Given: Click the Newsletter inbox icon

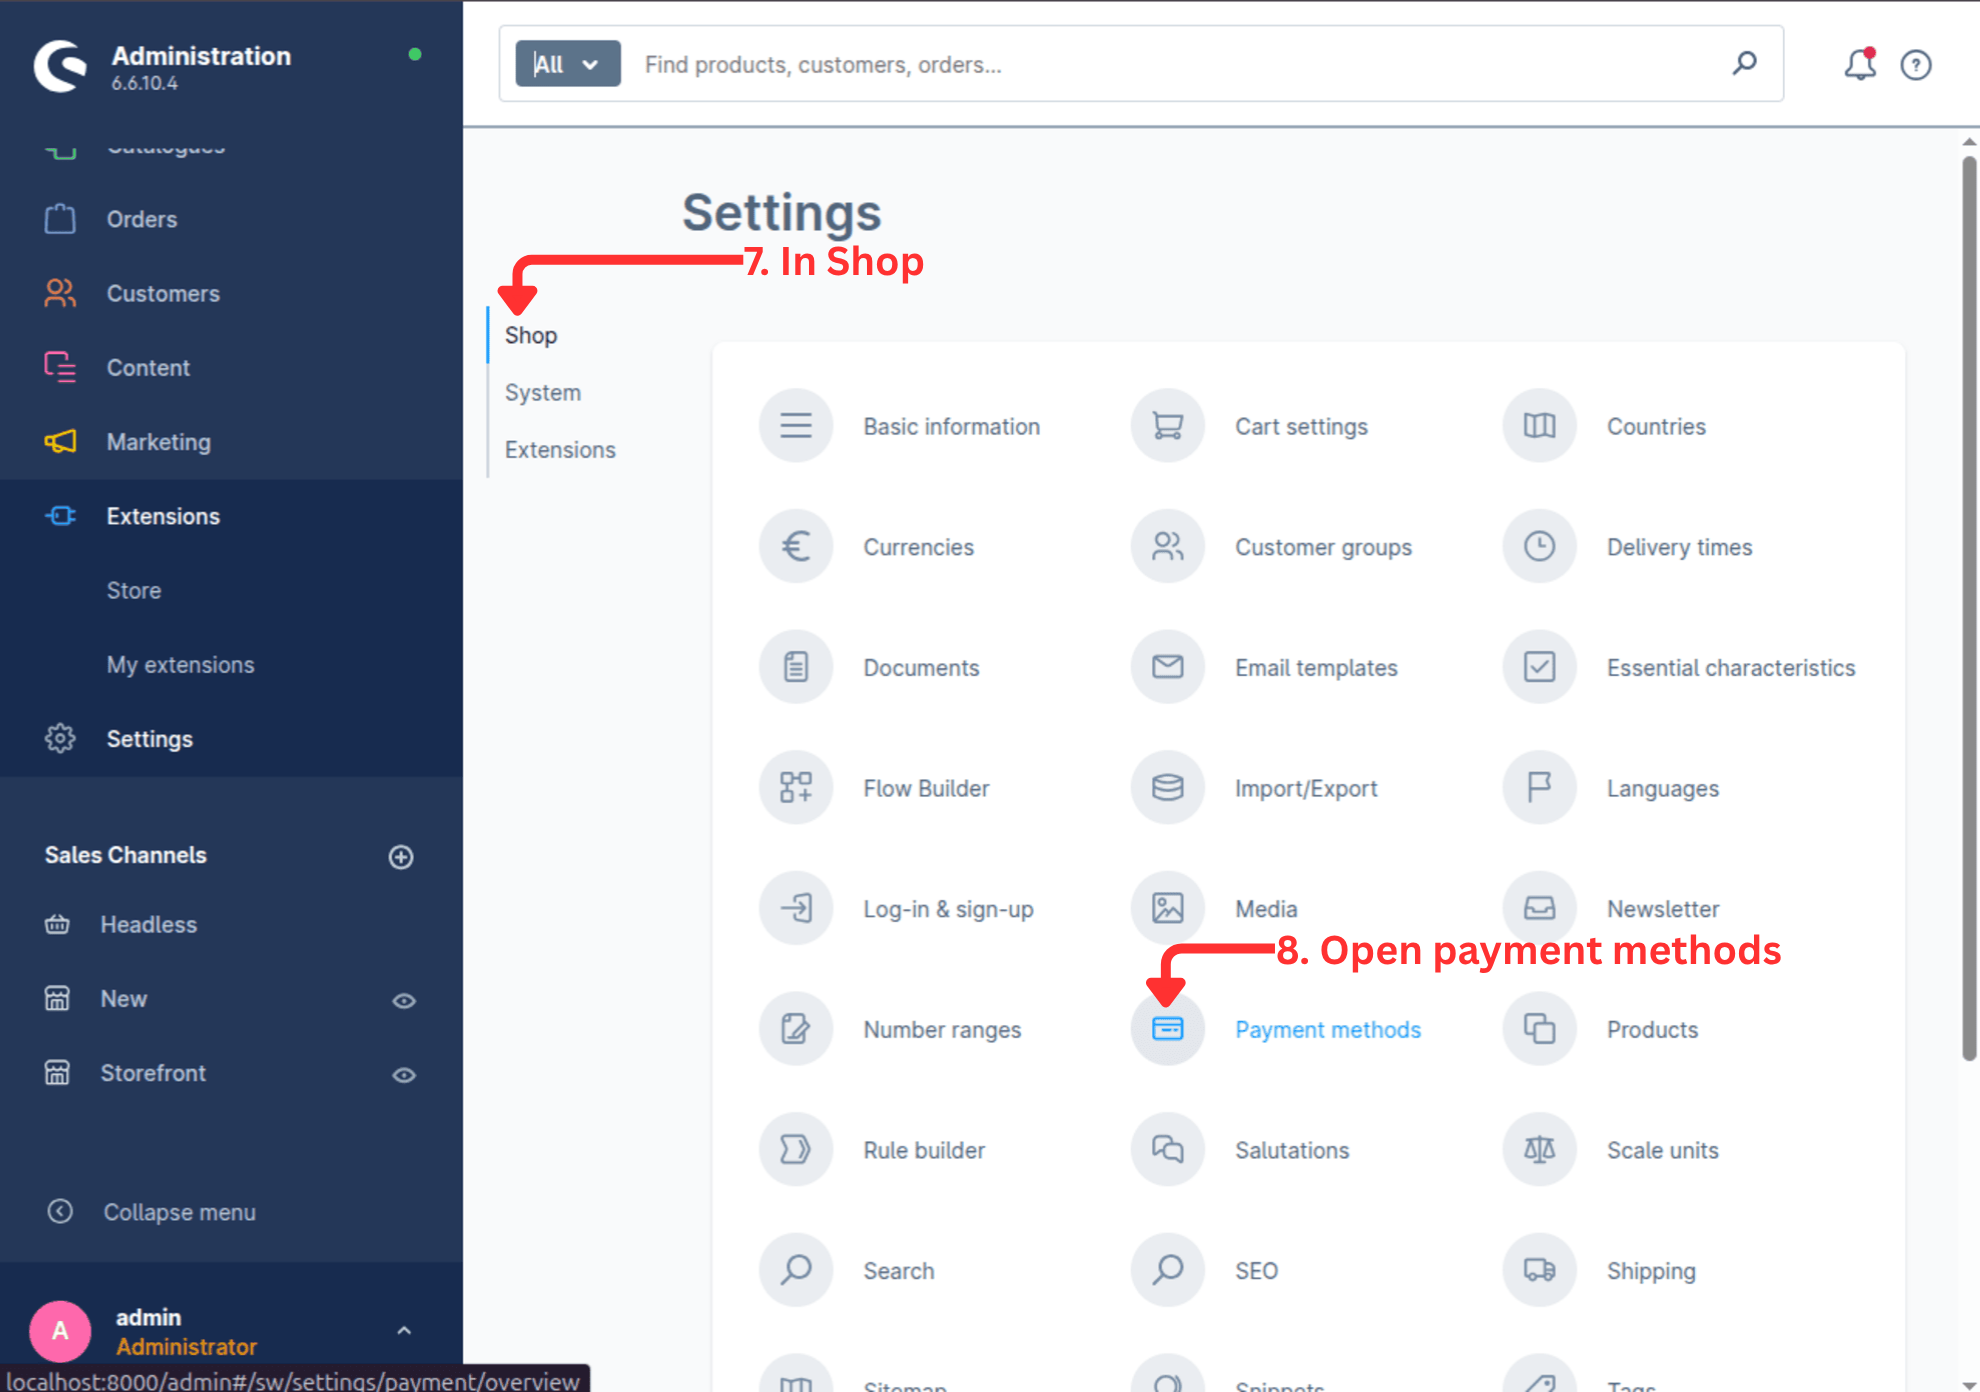Looking at the screenshot, I should pyautogui.click(x=1539, y=908).
